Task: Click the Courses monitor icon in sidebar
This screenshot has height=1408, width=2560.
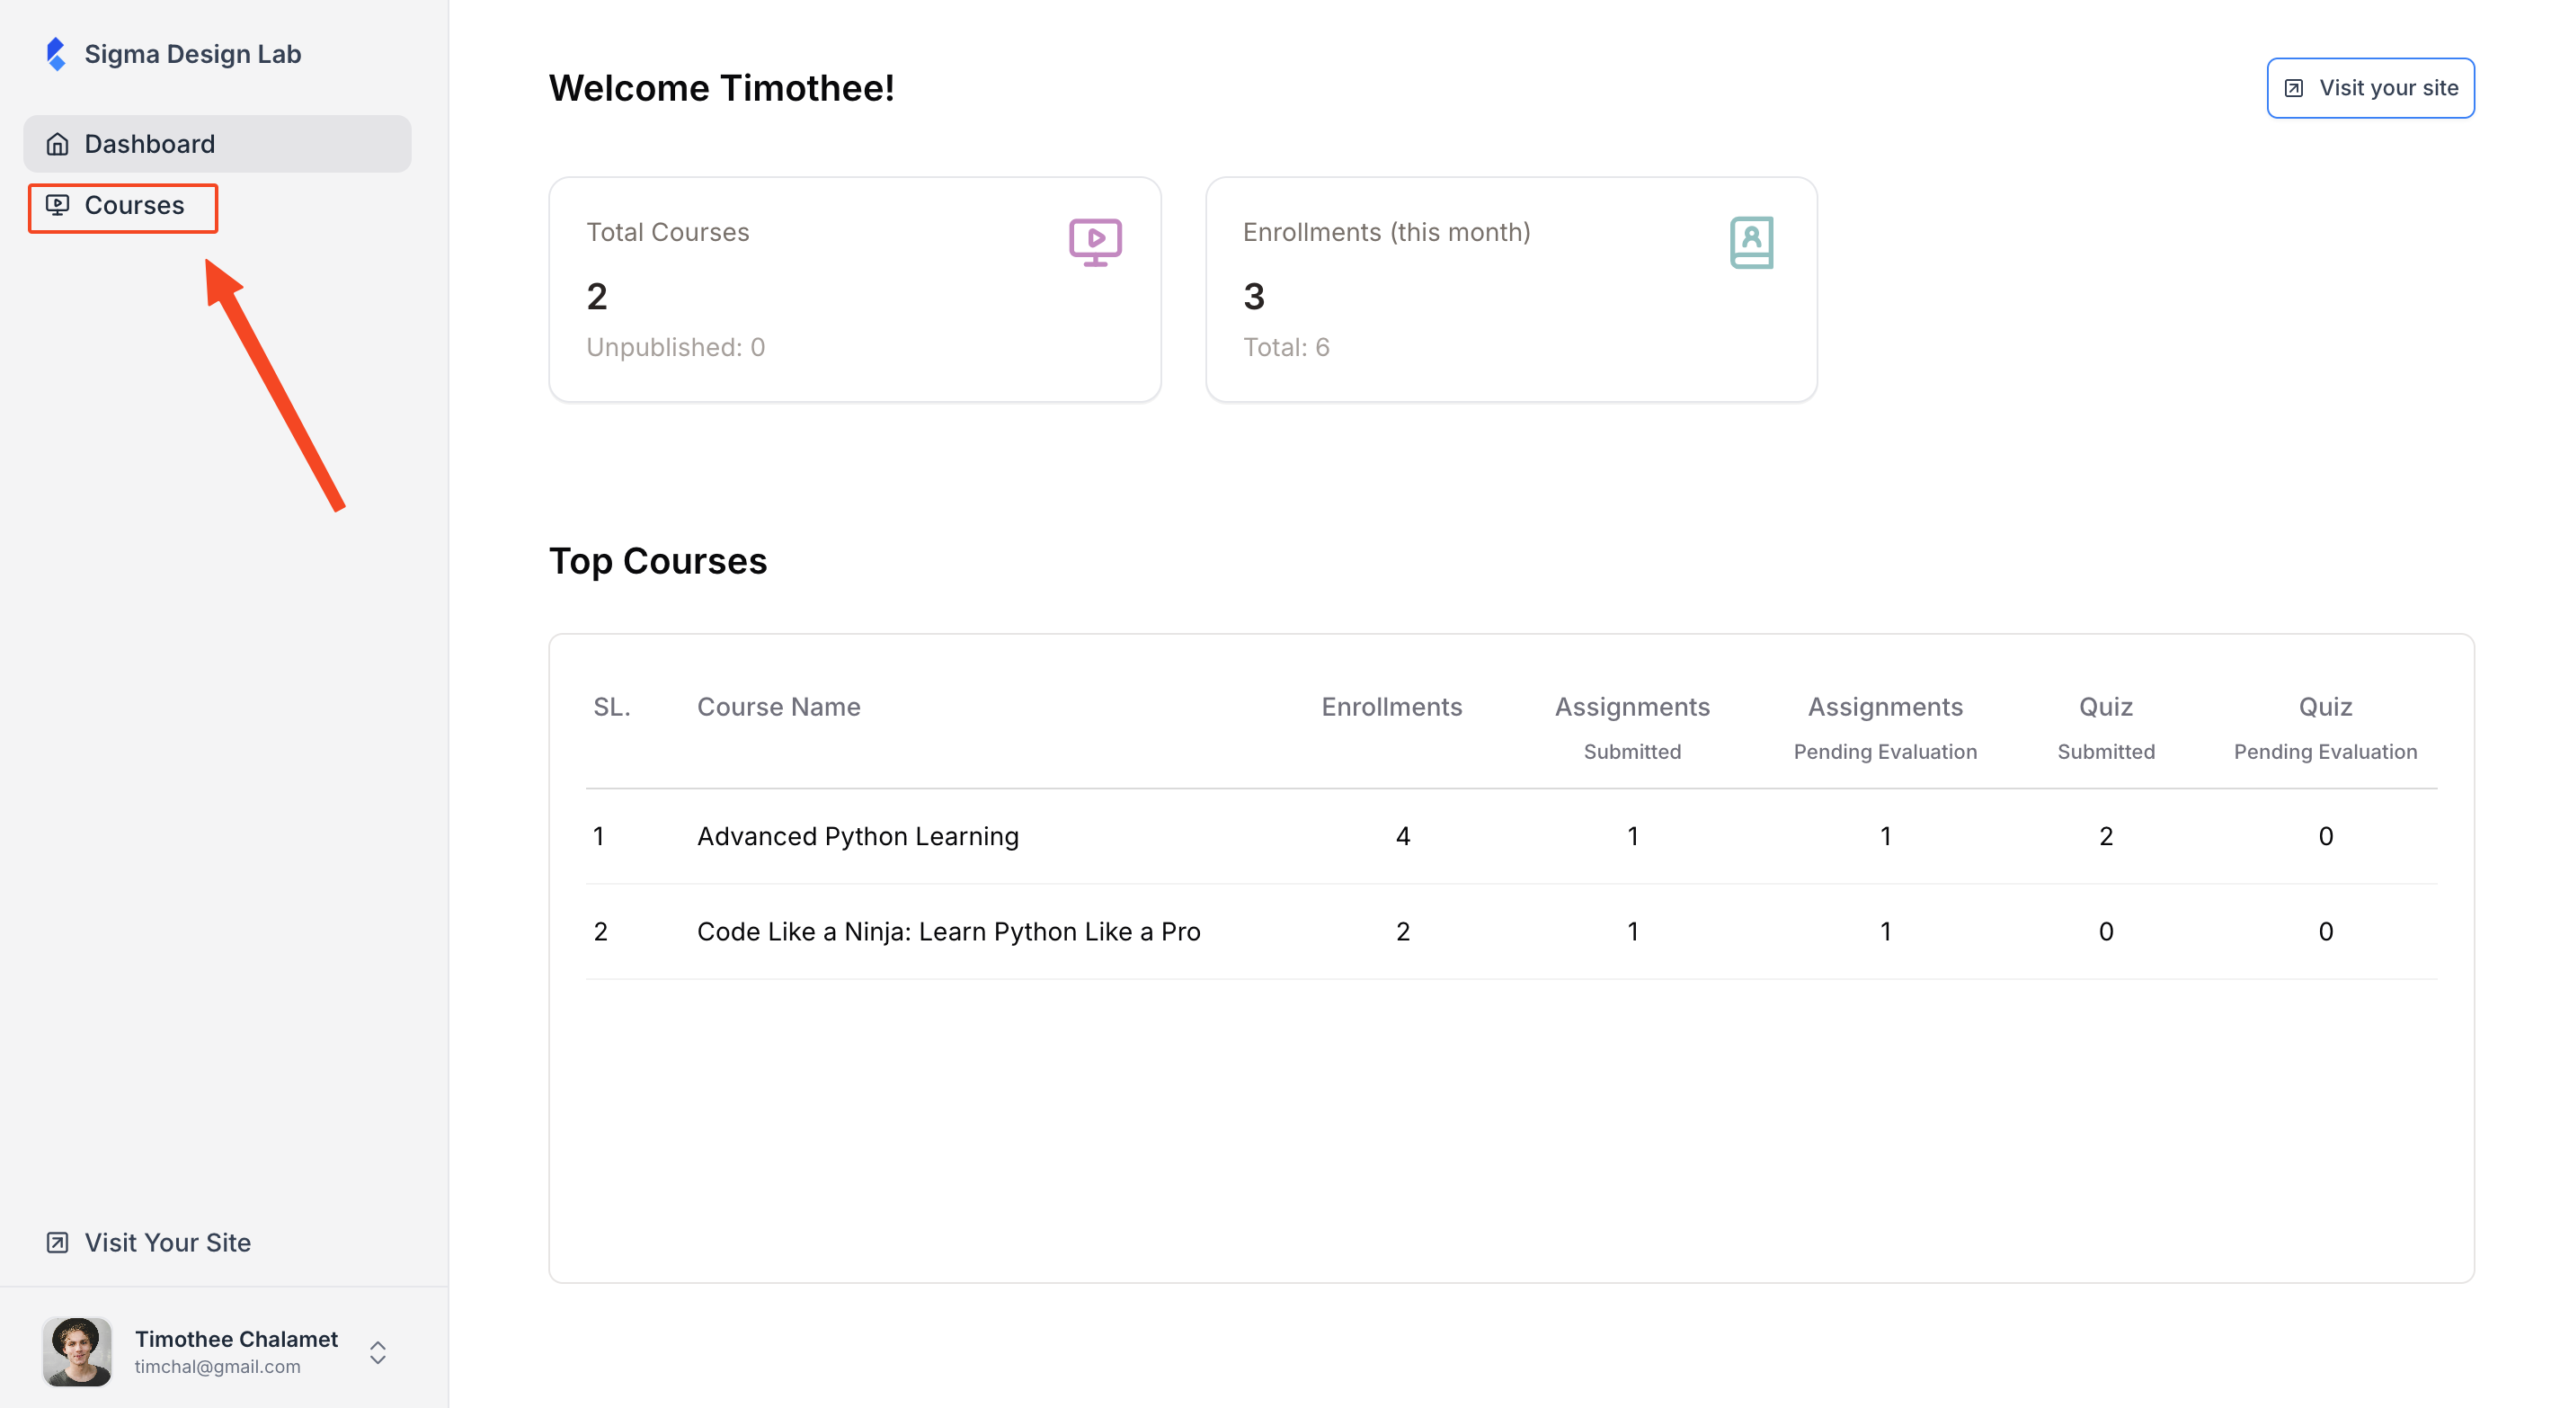Action: click(58, 205)
